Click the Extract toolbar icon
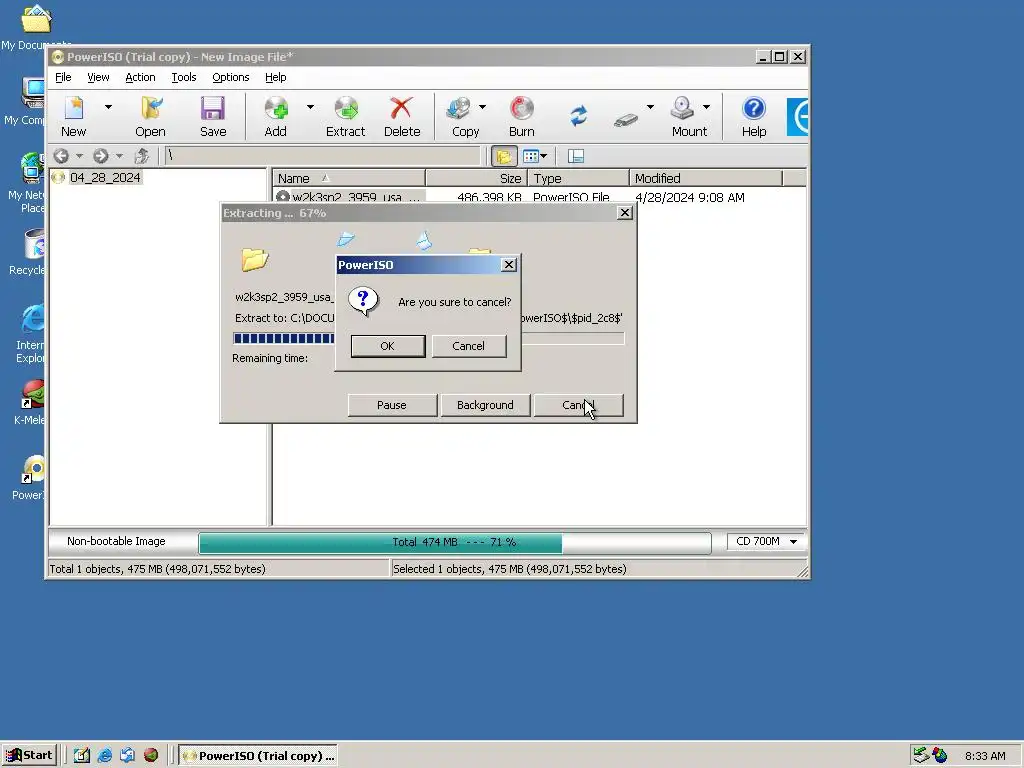1024x768 pixels. pyautogui.click(x=345, y=116)
